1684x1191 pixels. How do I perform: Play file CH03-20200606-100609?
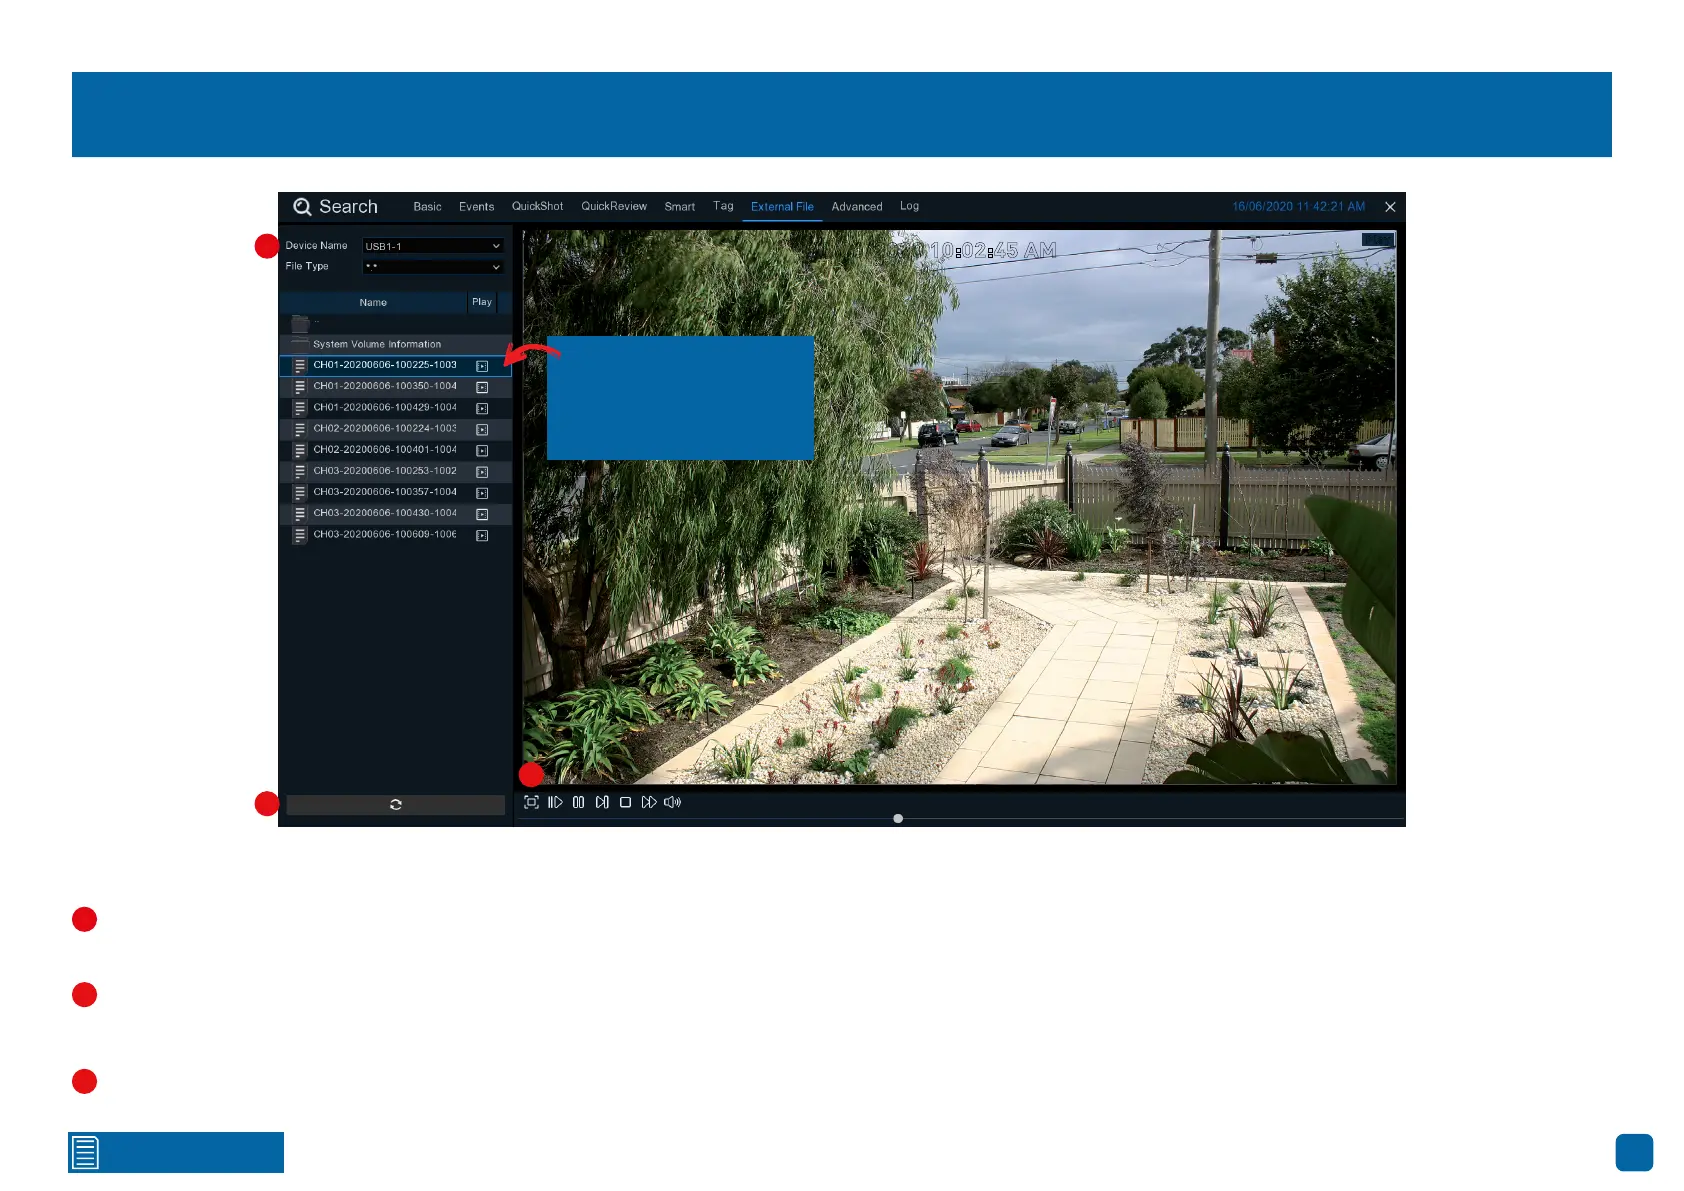click(482, 536)
